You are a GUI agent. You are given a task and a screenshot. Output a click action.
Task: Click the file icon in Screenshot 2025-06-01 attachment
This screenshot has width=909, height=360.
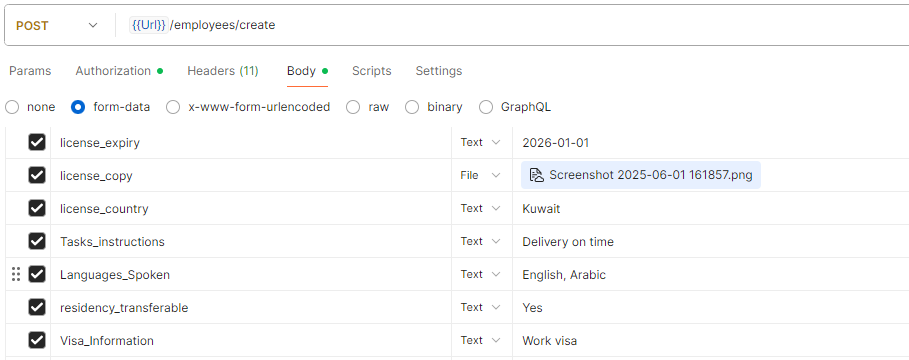(x=536, y=175)
